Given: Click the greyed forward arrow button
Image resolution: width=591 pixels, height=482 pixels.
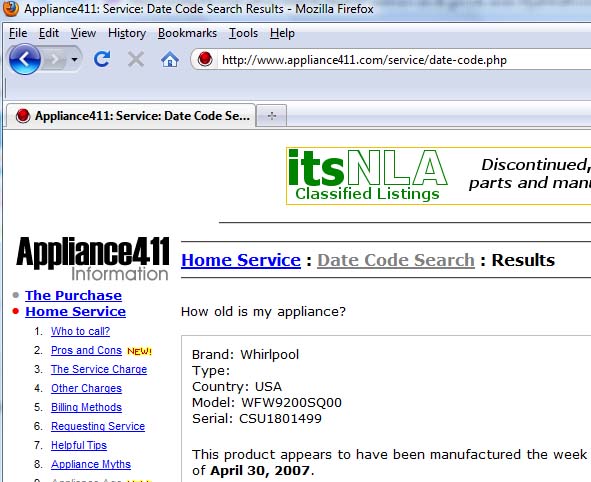Looking at the screenshot, I should (x=55, y=60).
